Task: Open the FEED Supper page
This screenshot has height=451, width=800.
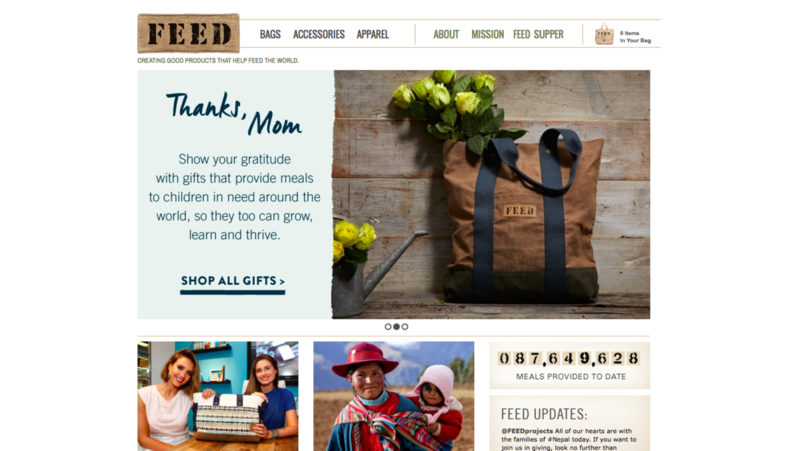Action: click(x=538, y=34)
